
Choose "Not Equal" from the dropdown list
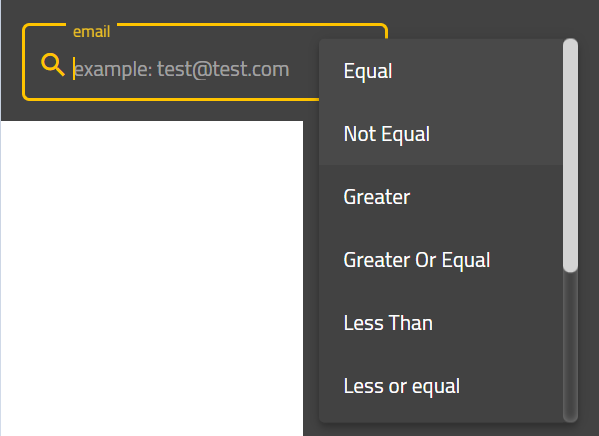pyautogui.click(x=441, y=134)
